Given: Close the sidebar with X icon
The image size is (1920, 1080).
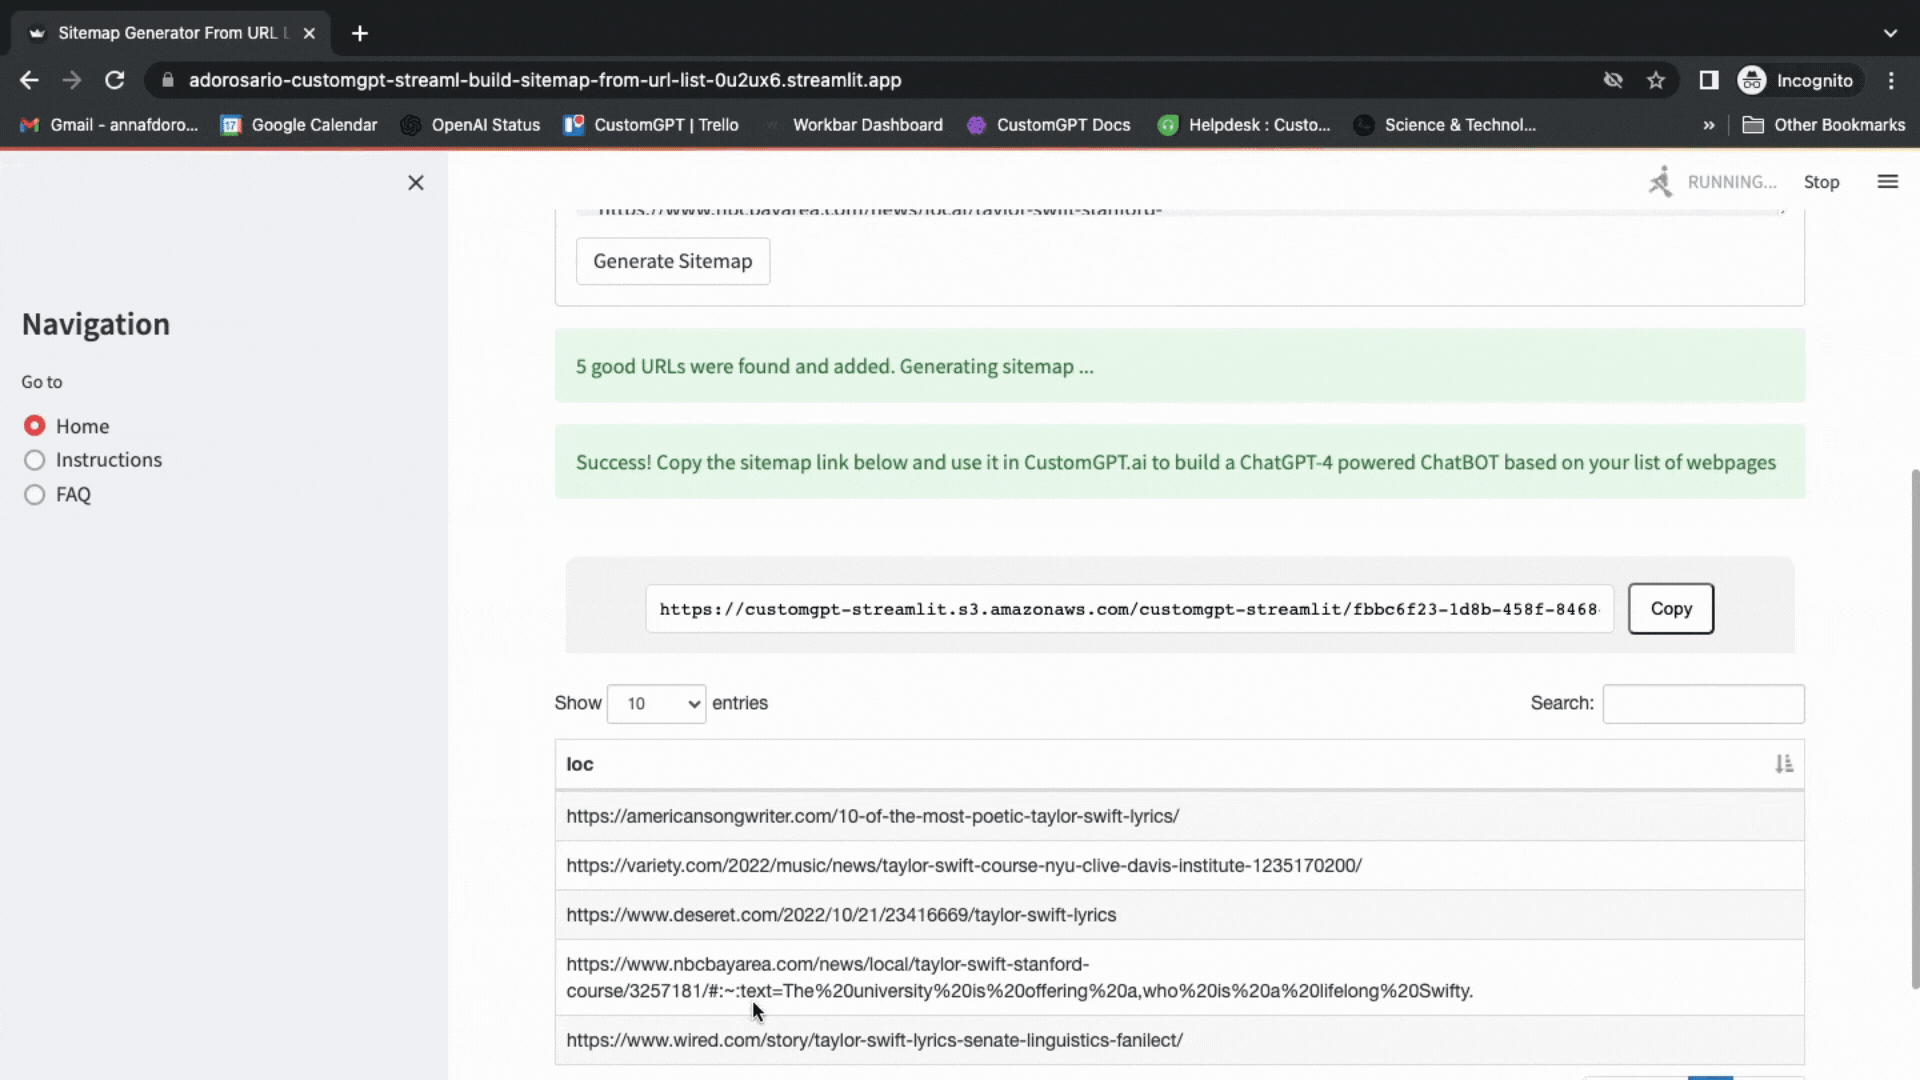Looking at the screenshot, I should point(416,183).
